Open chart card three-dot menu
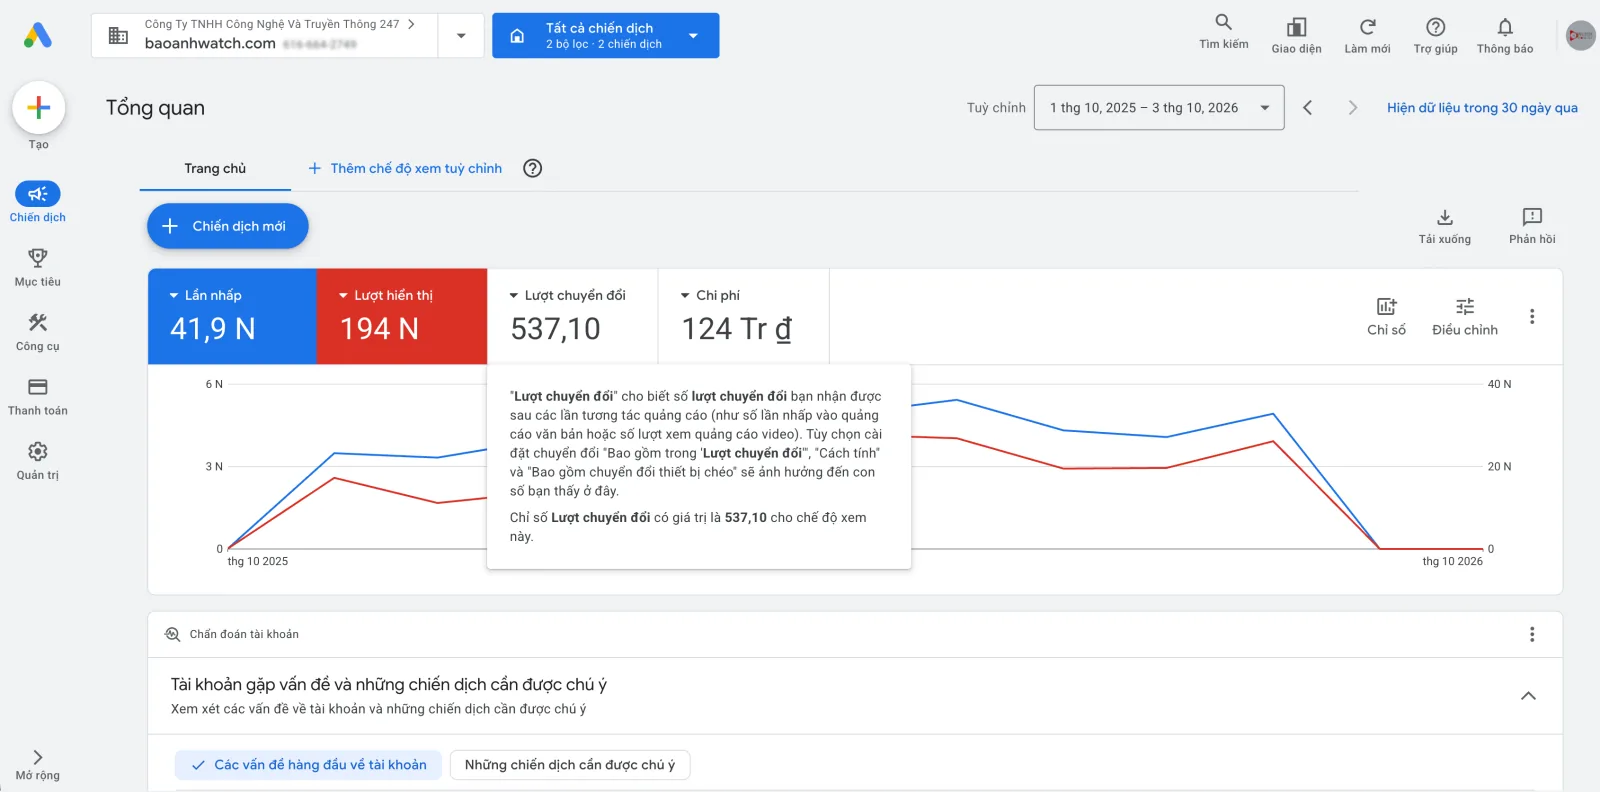Screen dimensions: 1600x792 coord(1532,316)
